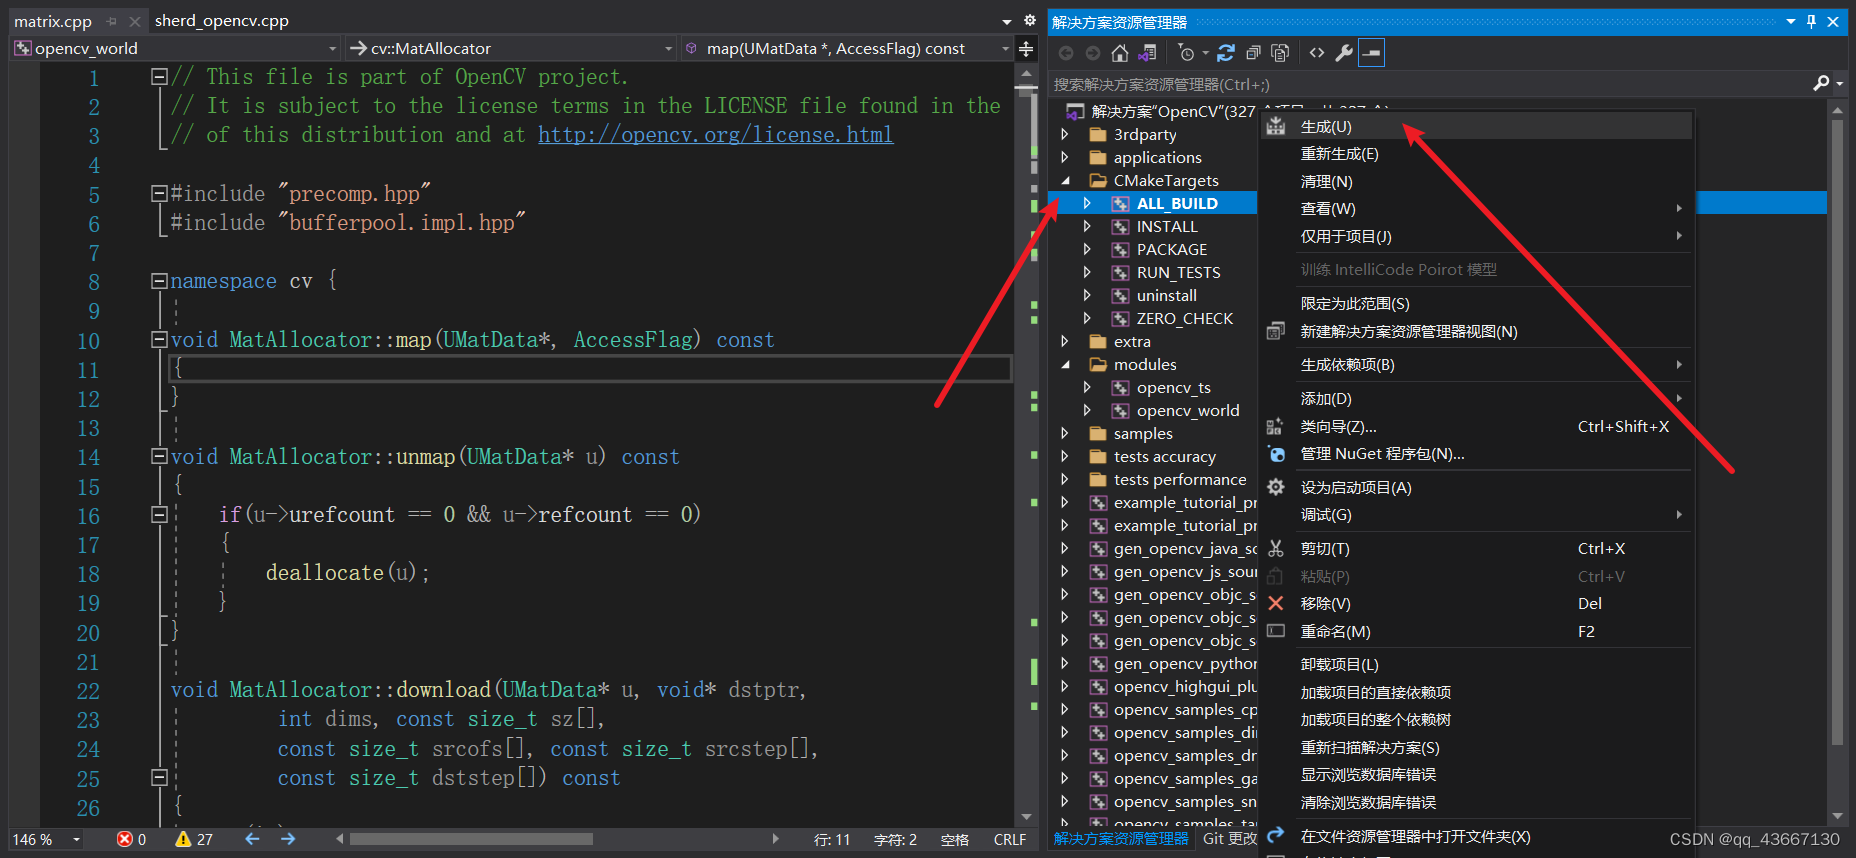The height and width of the screenshot is (858, 1856).
Task: Collapse the #include block at line 5
Action: (x=159, y=194)
